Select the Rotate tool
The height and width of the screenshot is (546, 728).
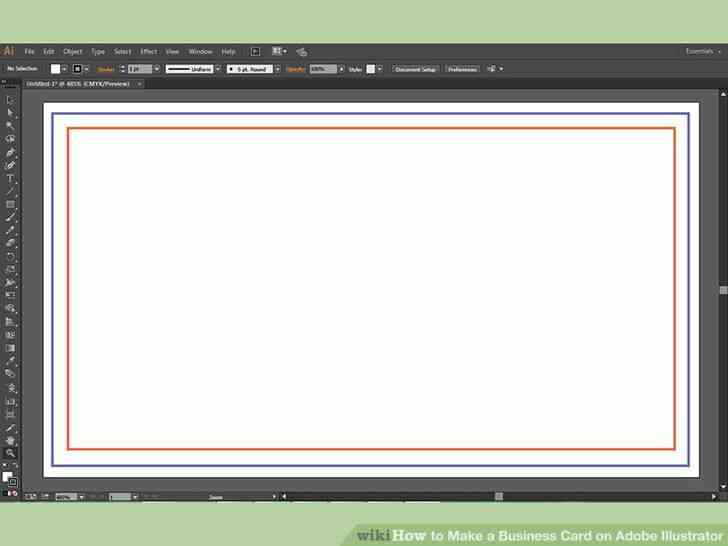pos(10,256)
